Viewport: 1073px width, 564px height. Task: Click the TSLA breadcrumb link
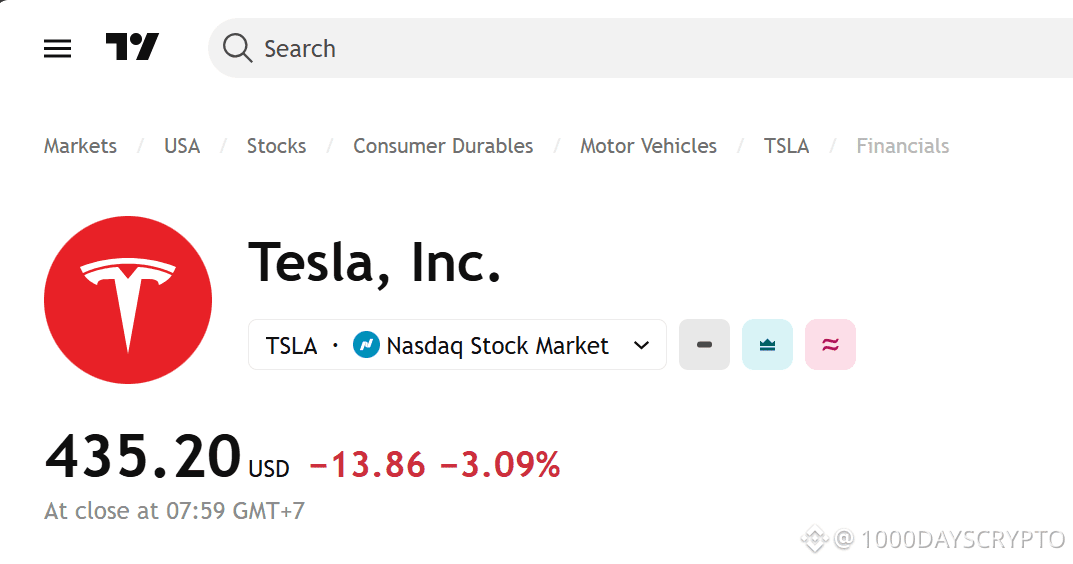786,146
